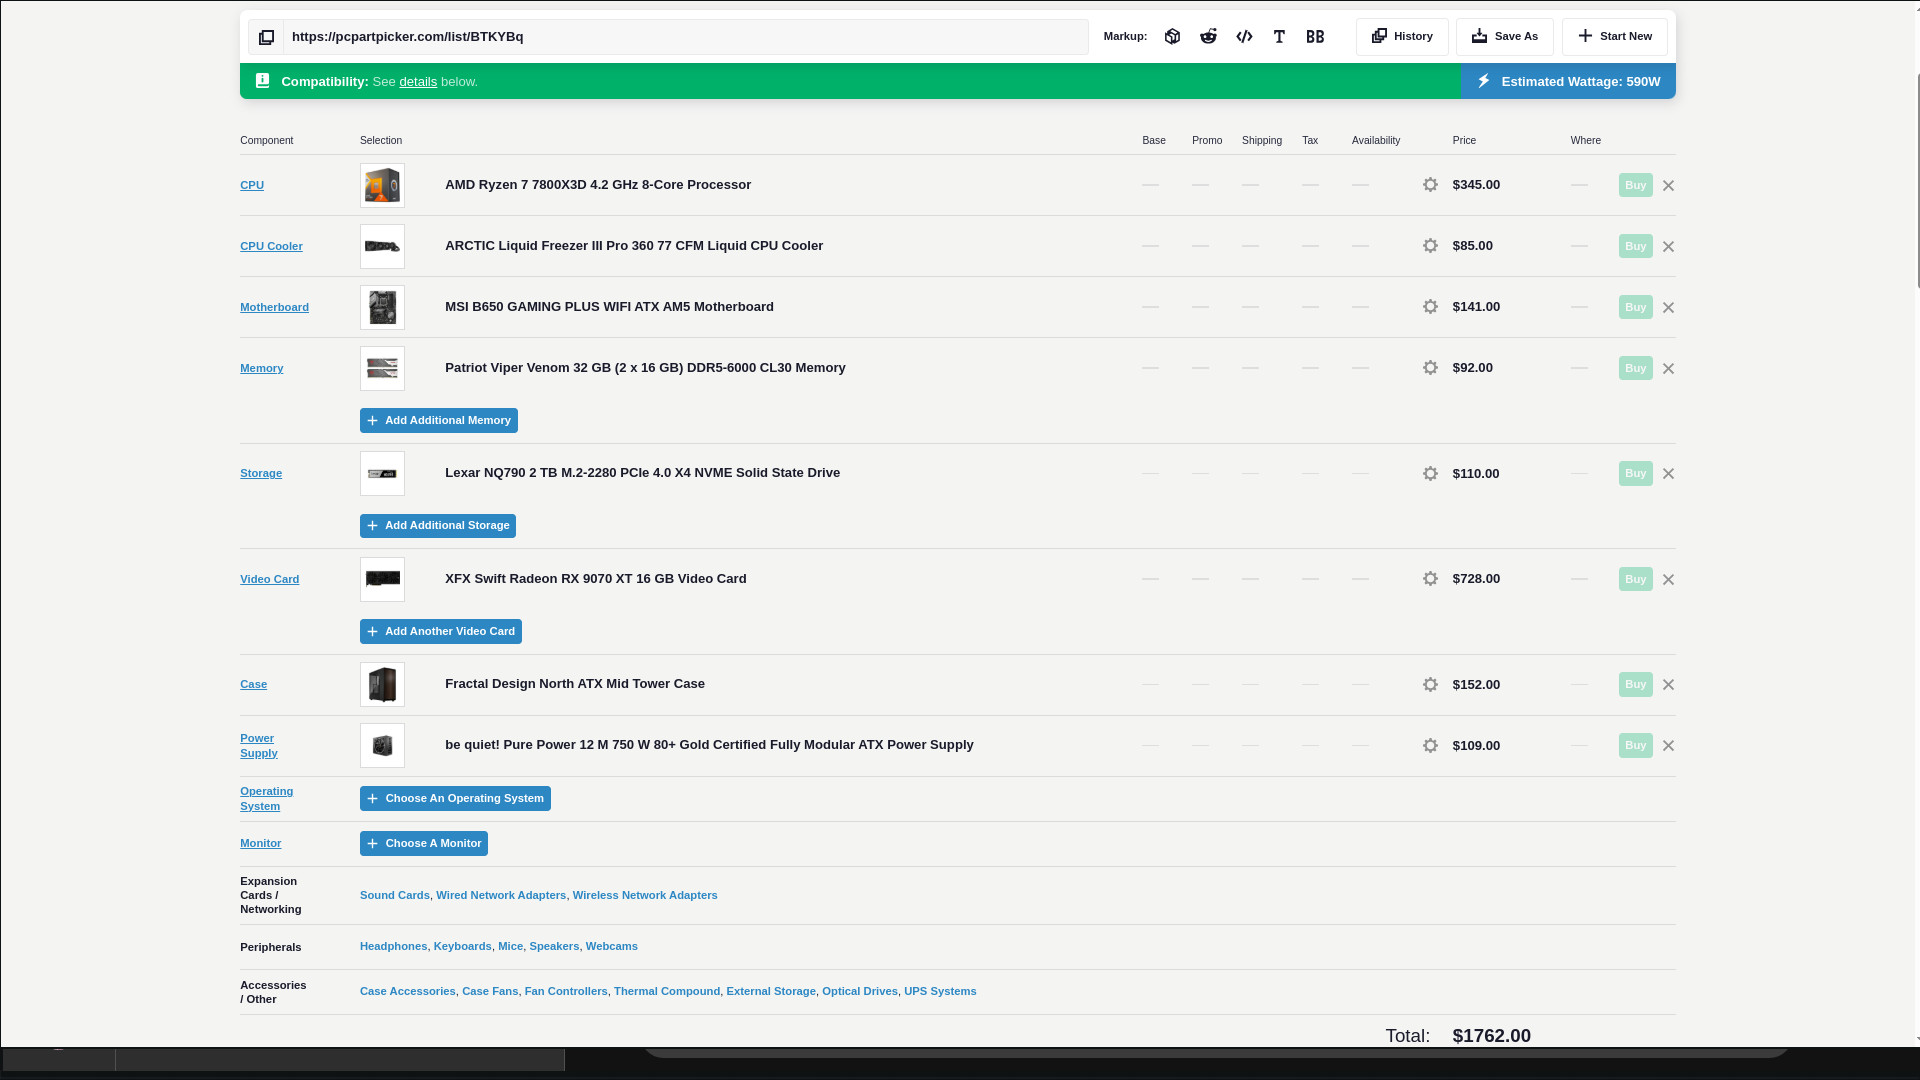Add Additional Storage

(x=438, y=526)
